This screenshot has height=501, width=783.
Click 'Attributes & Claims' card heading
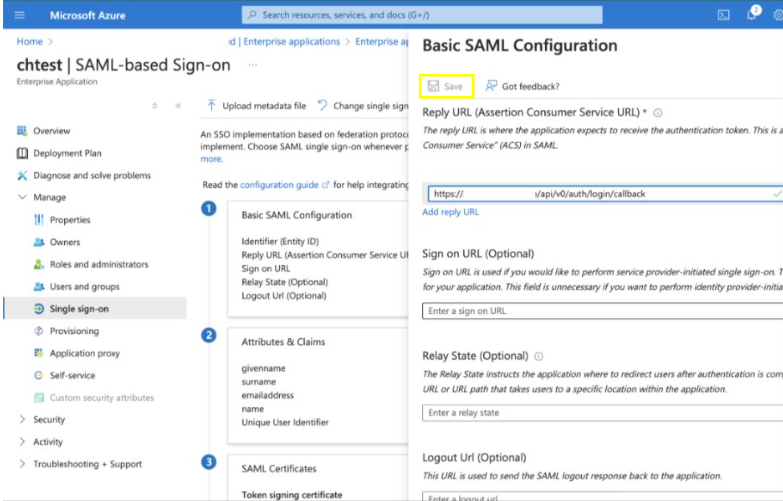click(x=283, y=342)
